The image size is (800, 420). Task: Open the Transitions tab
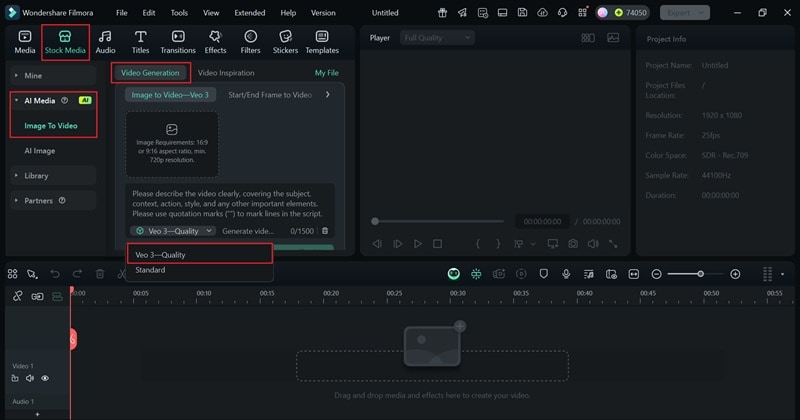pos(178,42)
